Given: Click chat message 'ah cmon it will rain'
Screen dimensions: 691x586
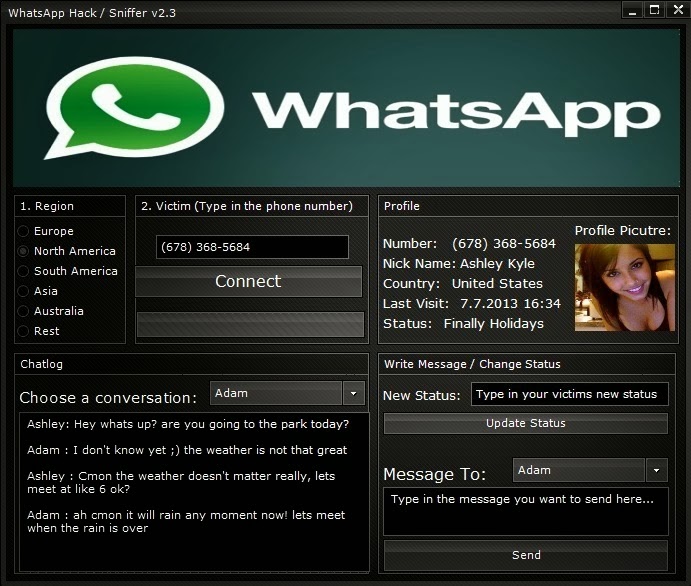Looking at the screenshot, I should point(186,522).
